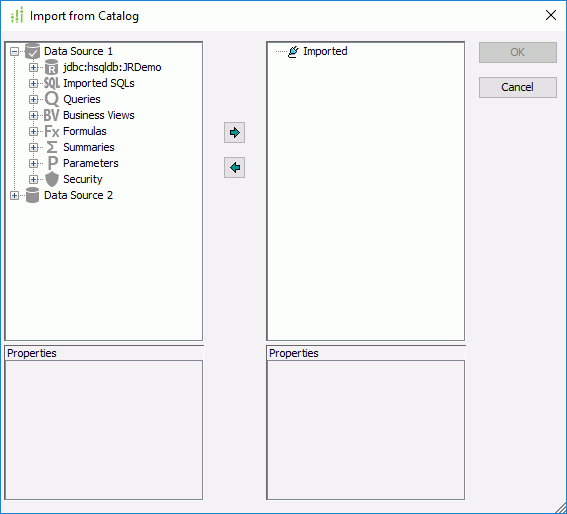The width and height of the screenshot is (567, 514).
Task: Click the P icon beside Parameters
Action: tap(52, 163)
